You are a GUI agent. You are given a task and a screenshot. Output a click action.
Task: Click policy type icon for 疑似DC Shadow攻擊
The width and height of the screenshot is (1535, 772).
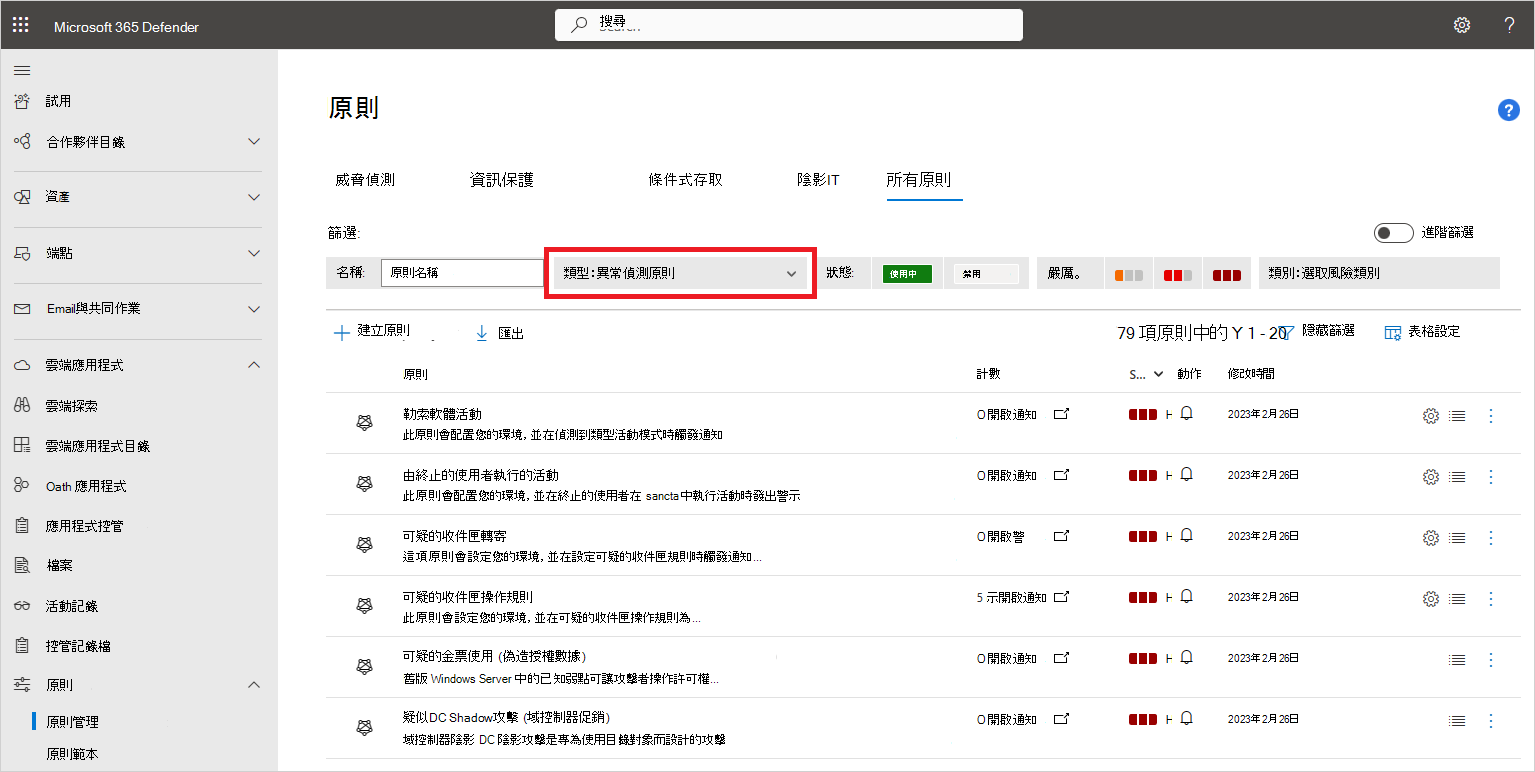pos(365,728)
